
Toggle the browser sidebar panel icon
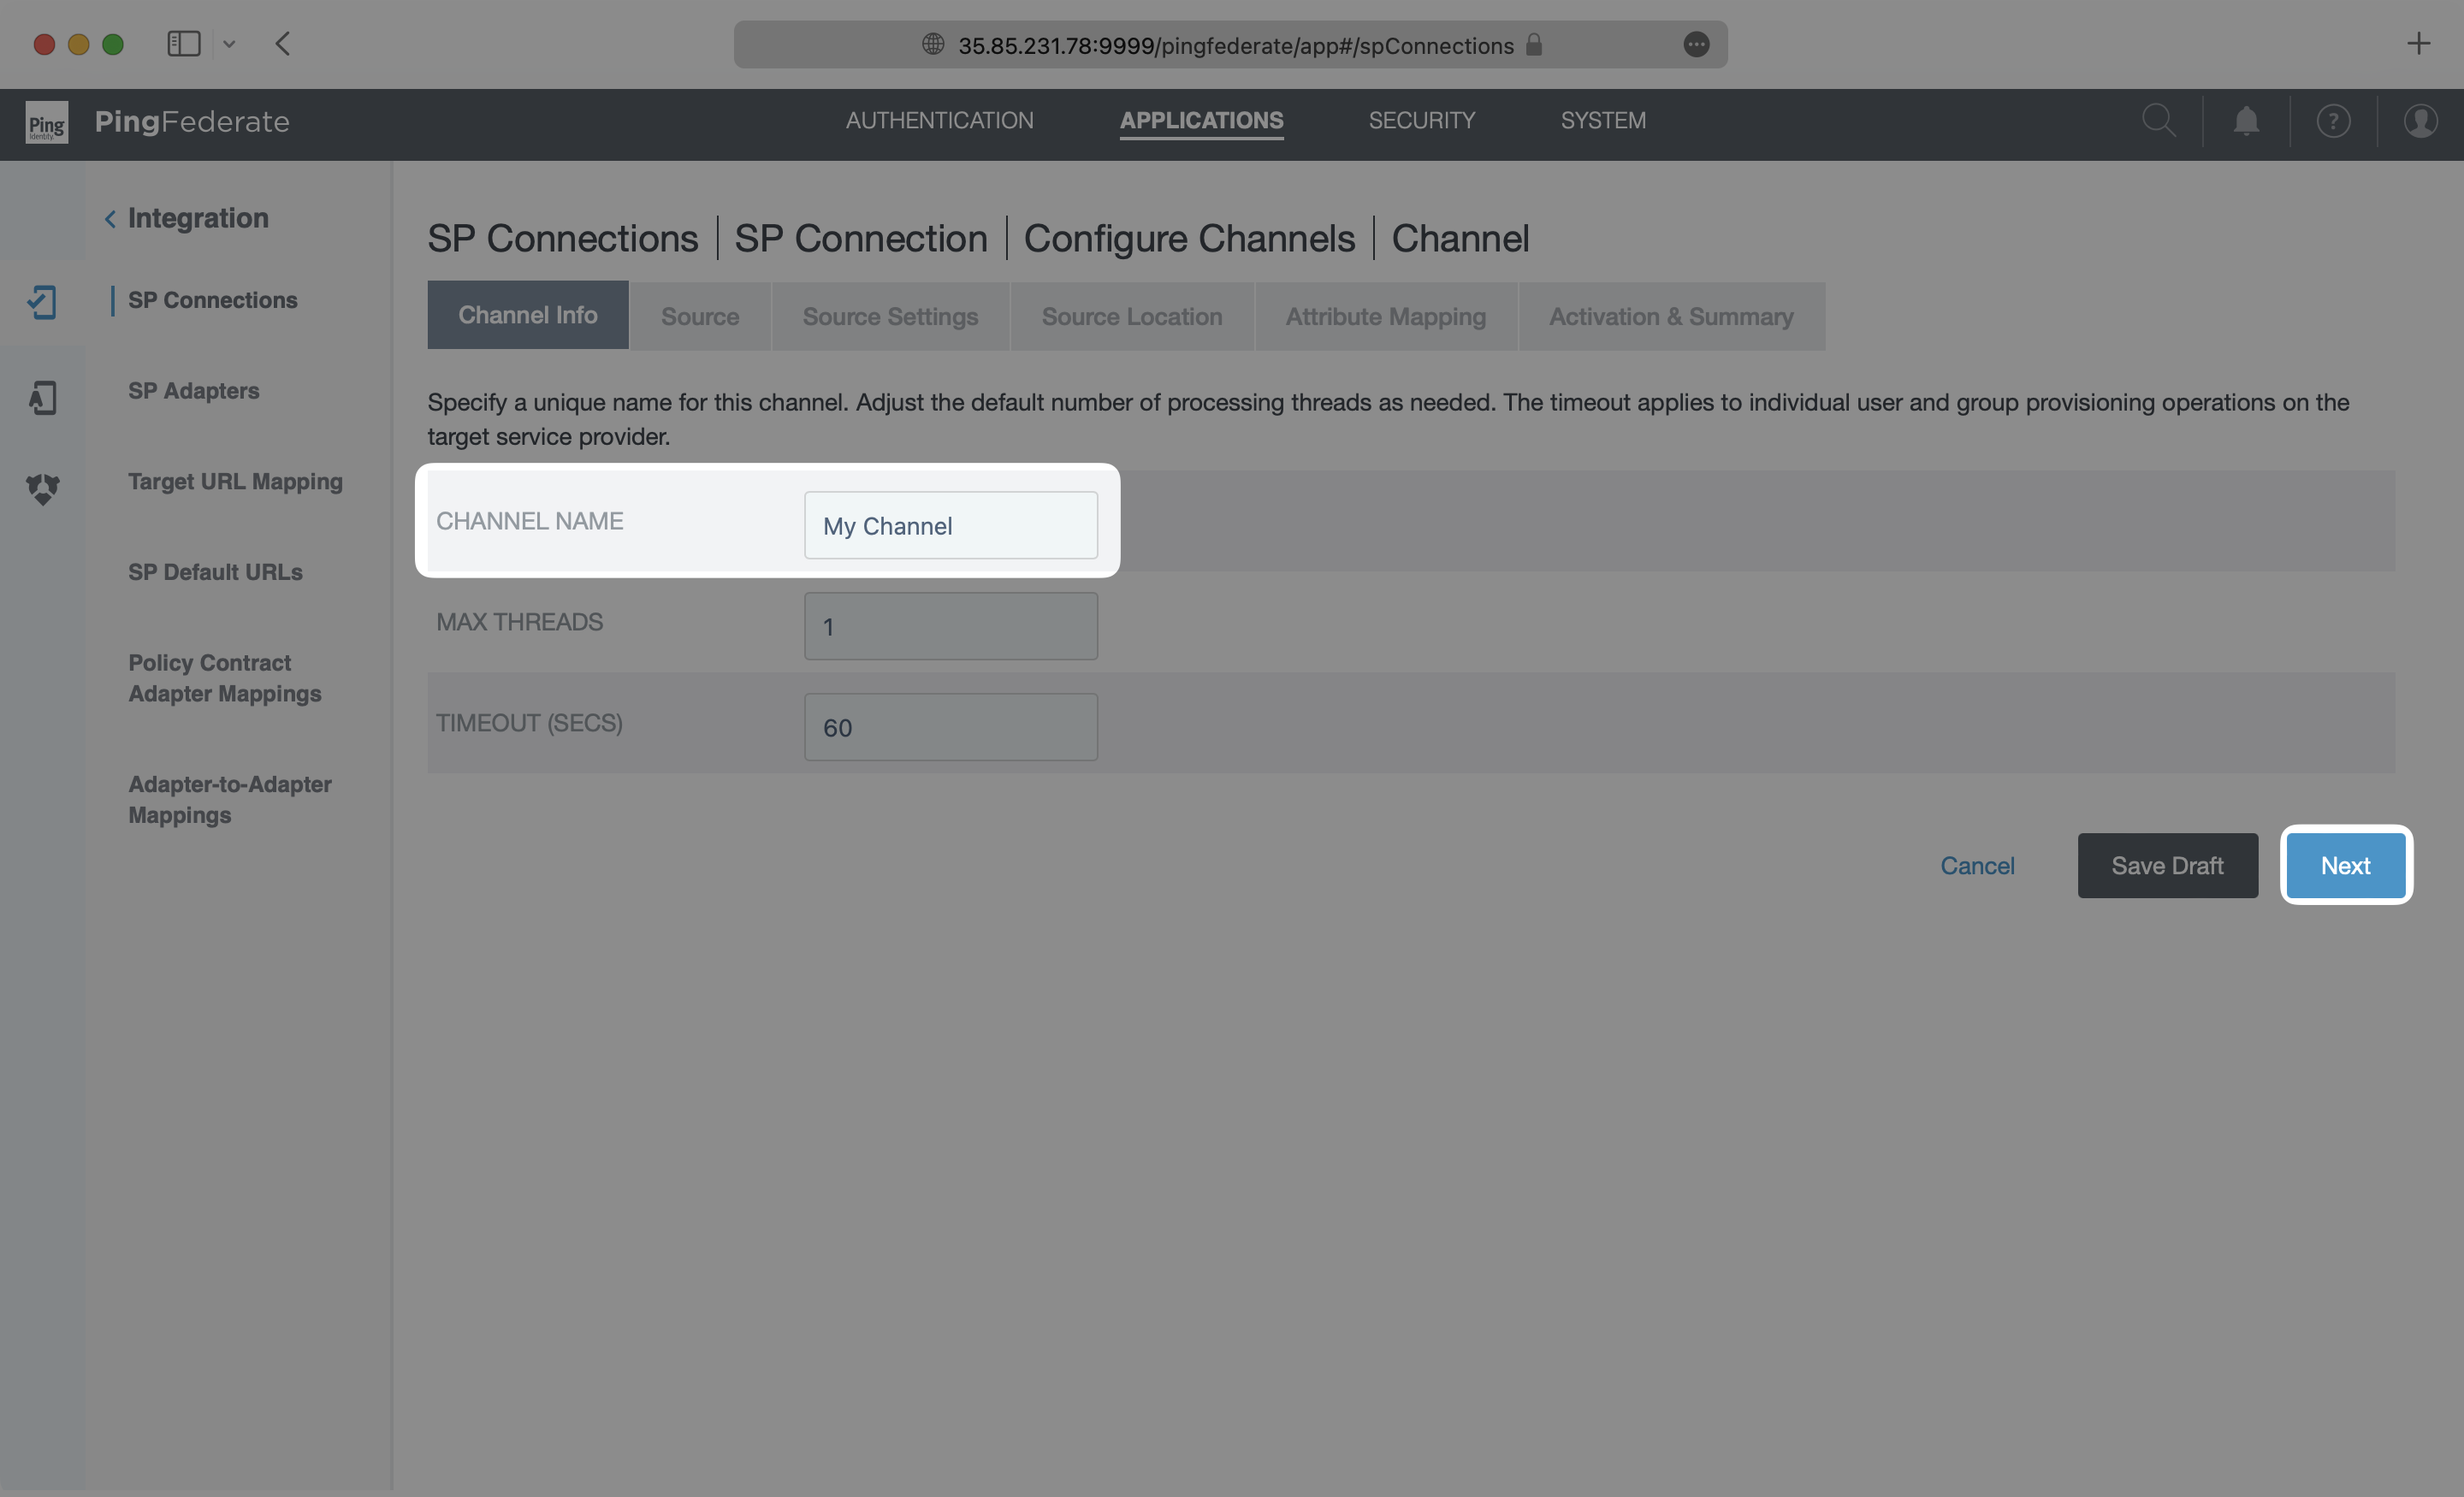pyautogui.click(x=184, y=43)
